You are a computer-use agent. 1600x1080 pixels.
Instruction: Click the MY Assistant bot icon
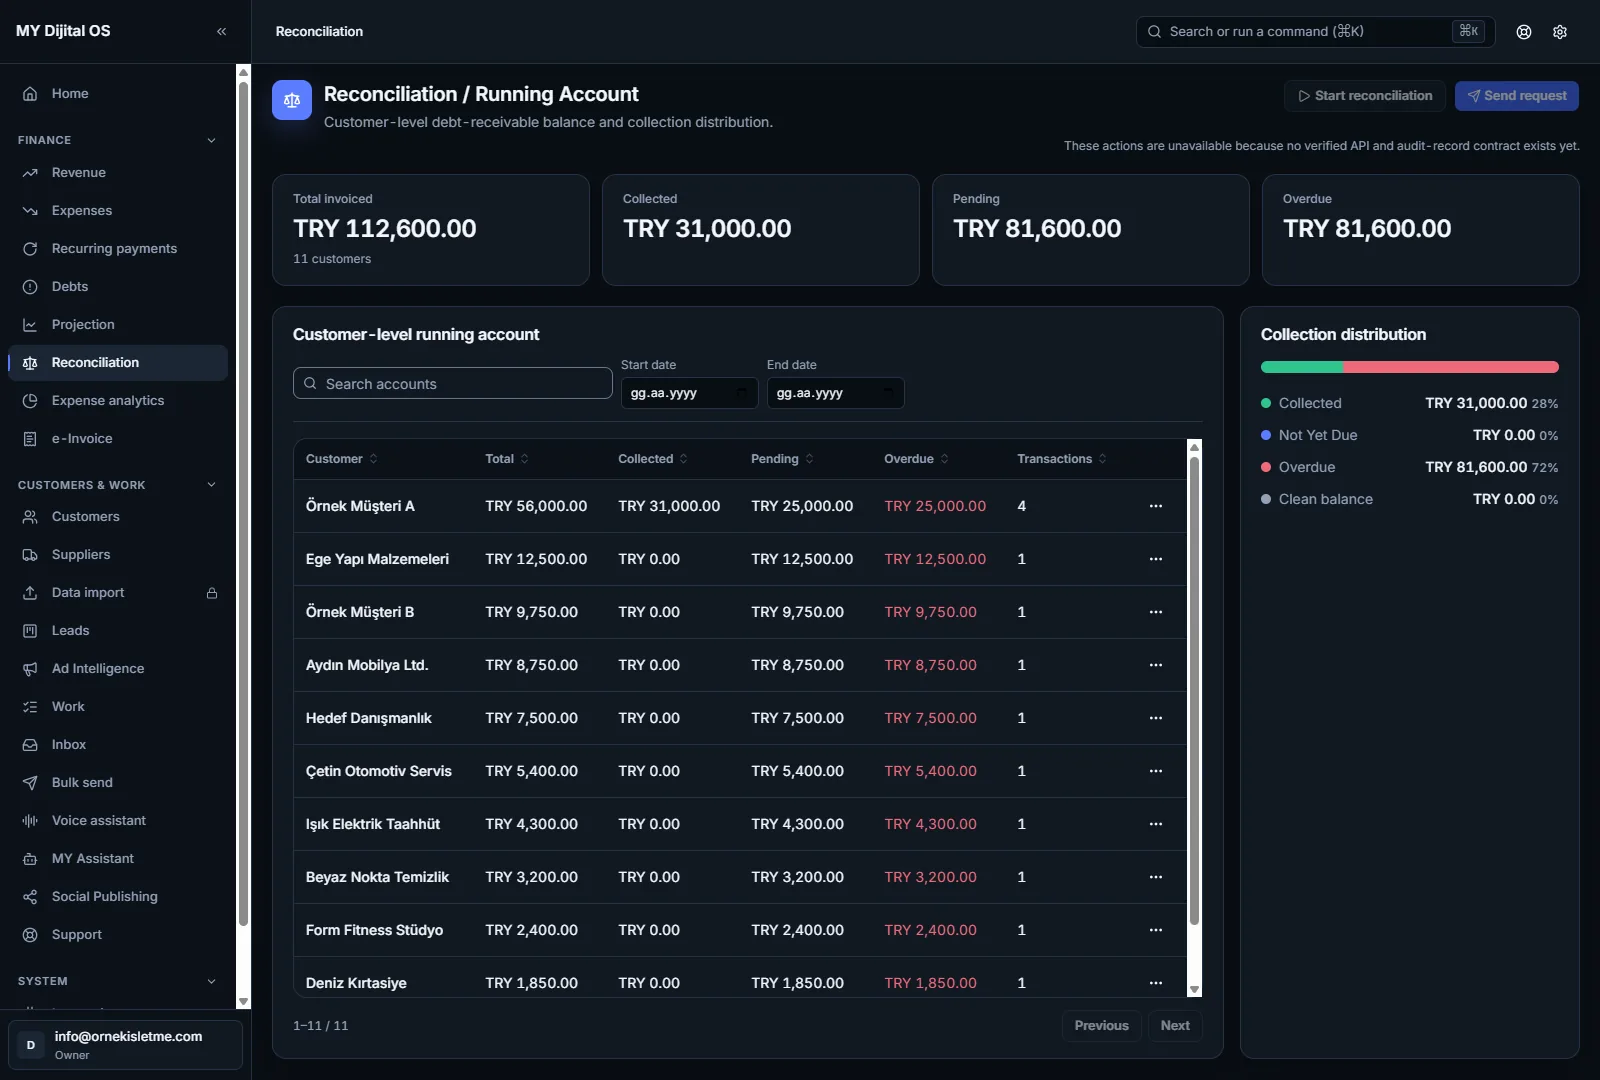pos(30,859)
